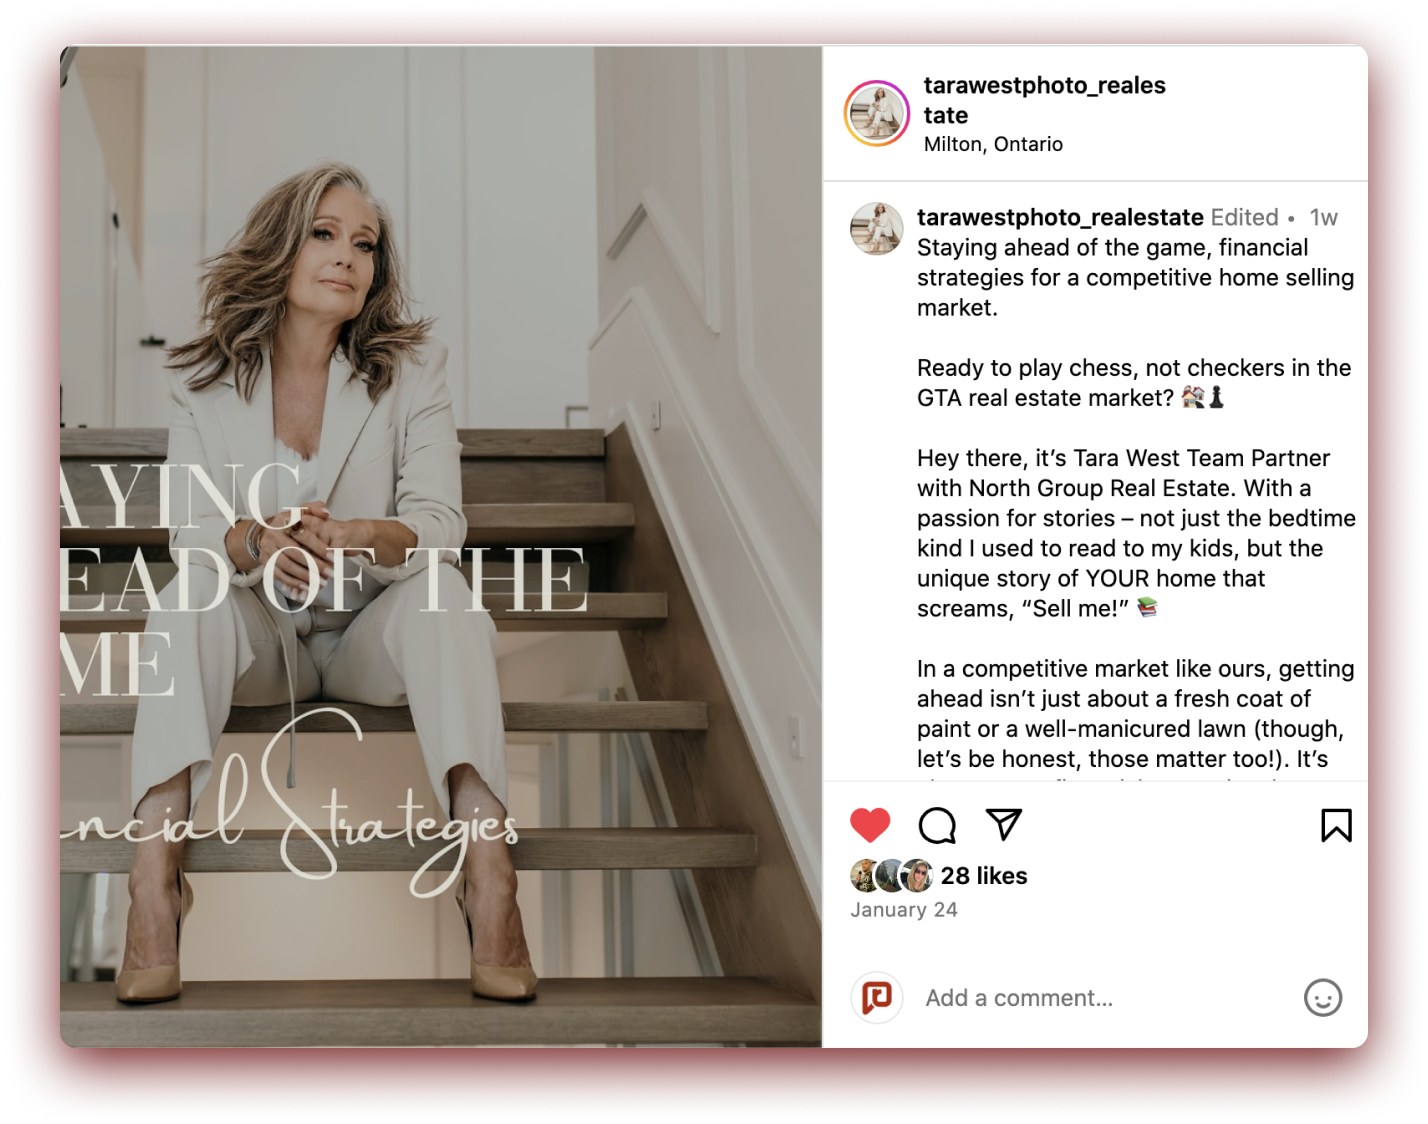Image resolution: width=1428 pixels, height=1124 pixels.
Task: Open comments with speech bubble icon
Action: 937,825
